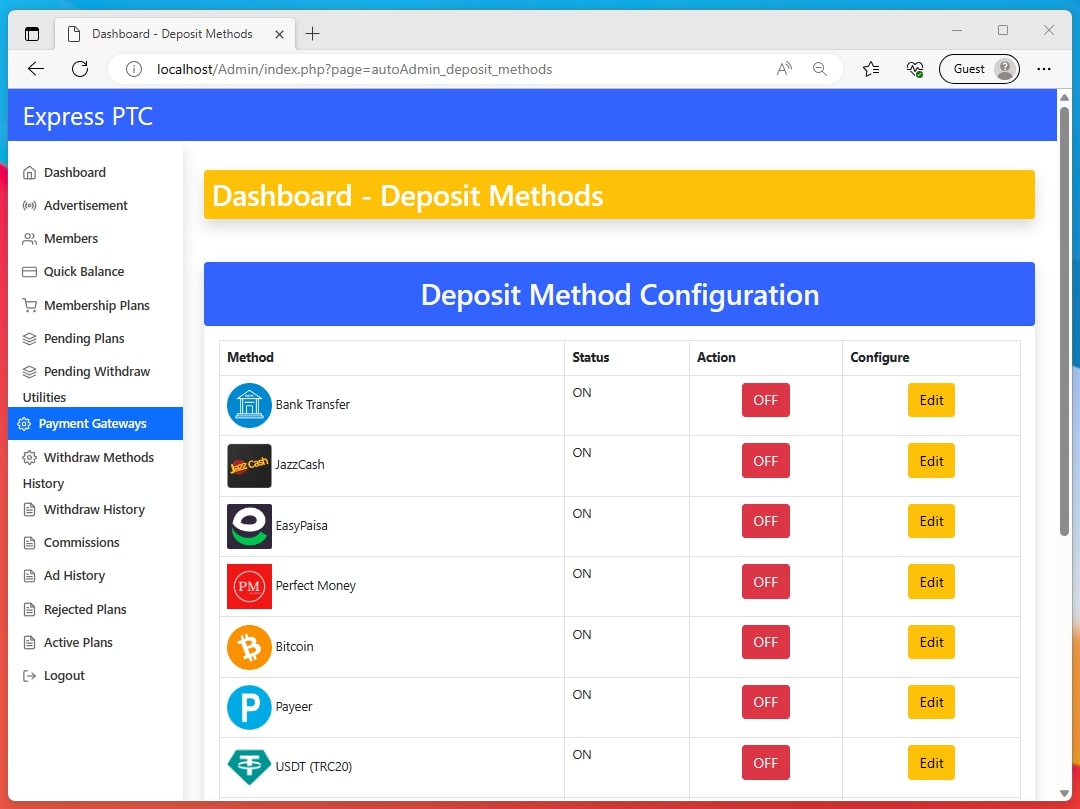1080x809 pixels.
Task: Click the EasyPaisa logo
Action: (x=249, y=526)
